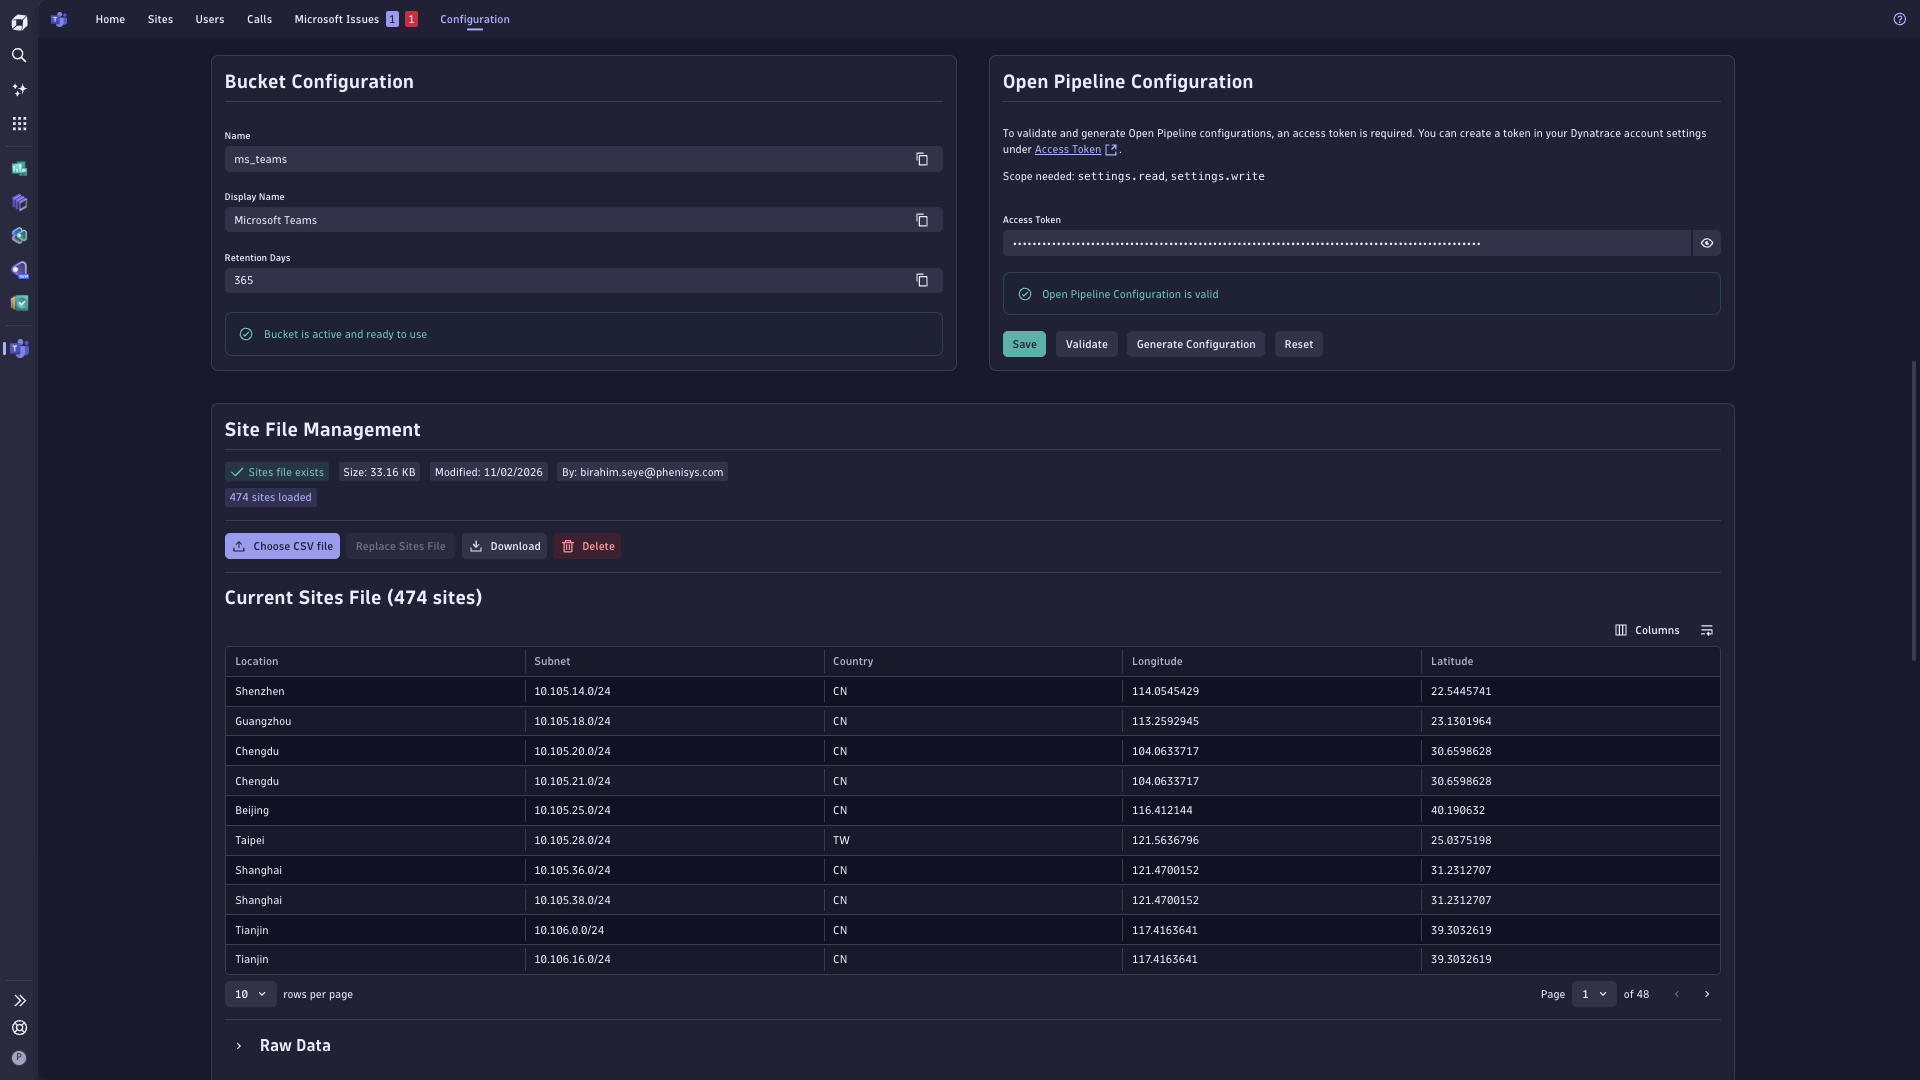Validate the Open Pipeline configuration
Viewport: 1920px width, 1080px height.
pos(1086,344)
